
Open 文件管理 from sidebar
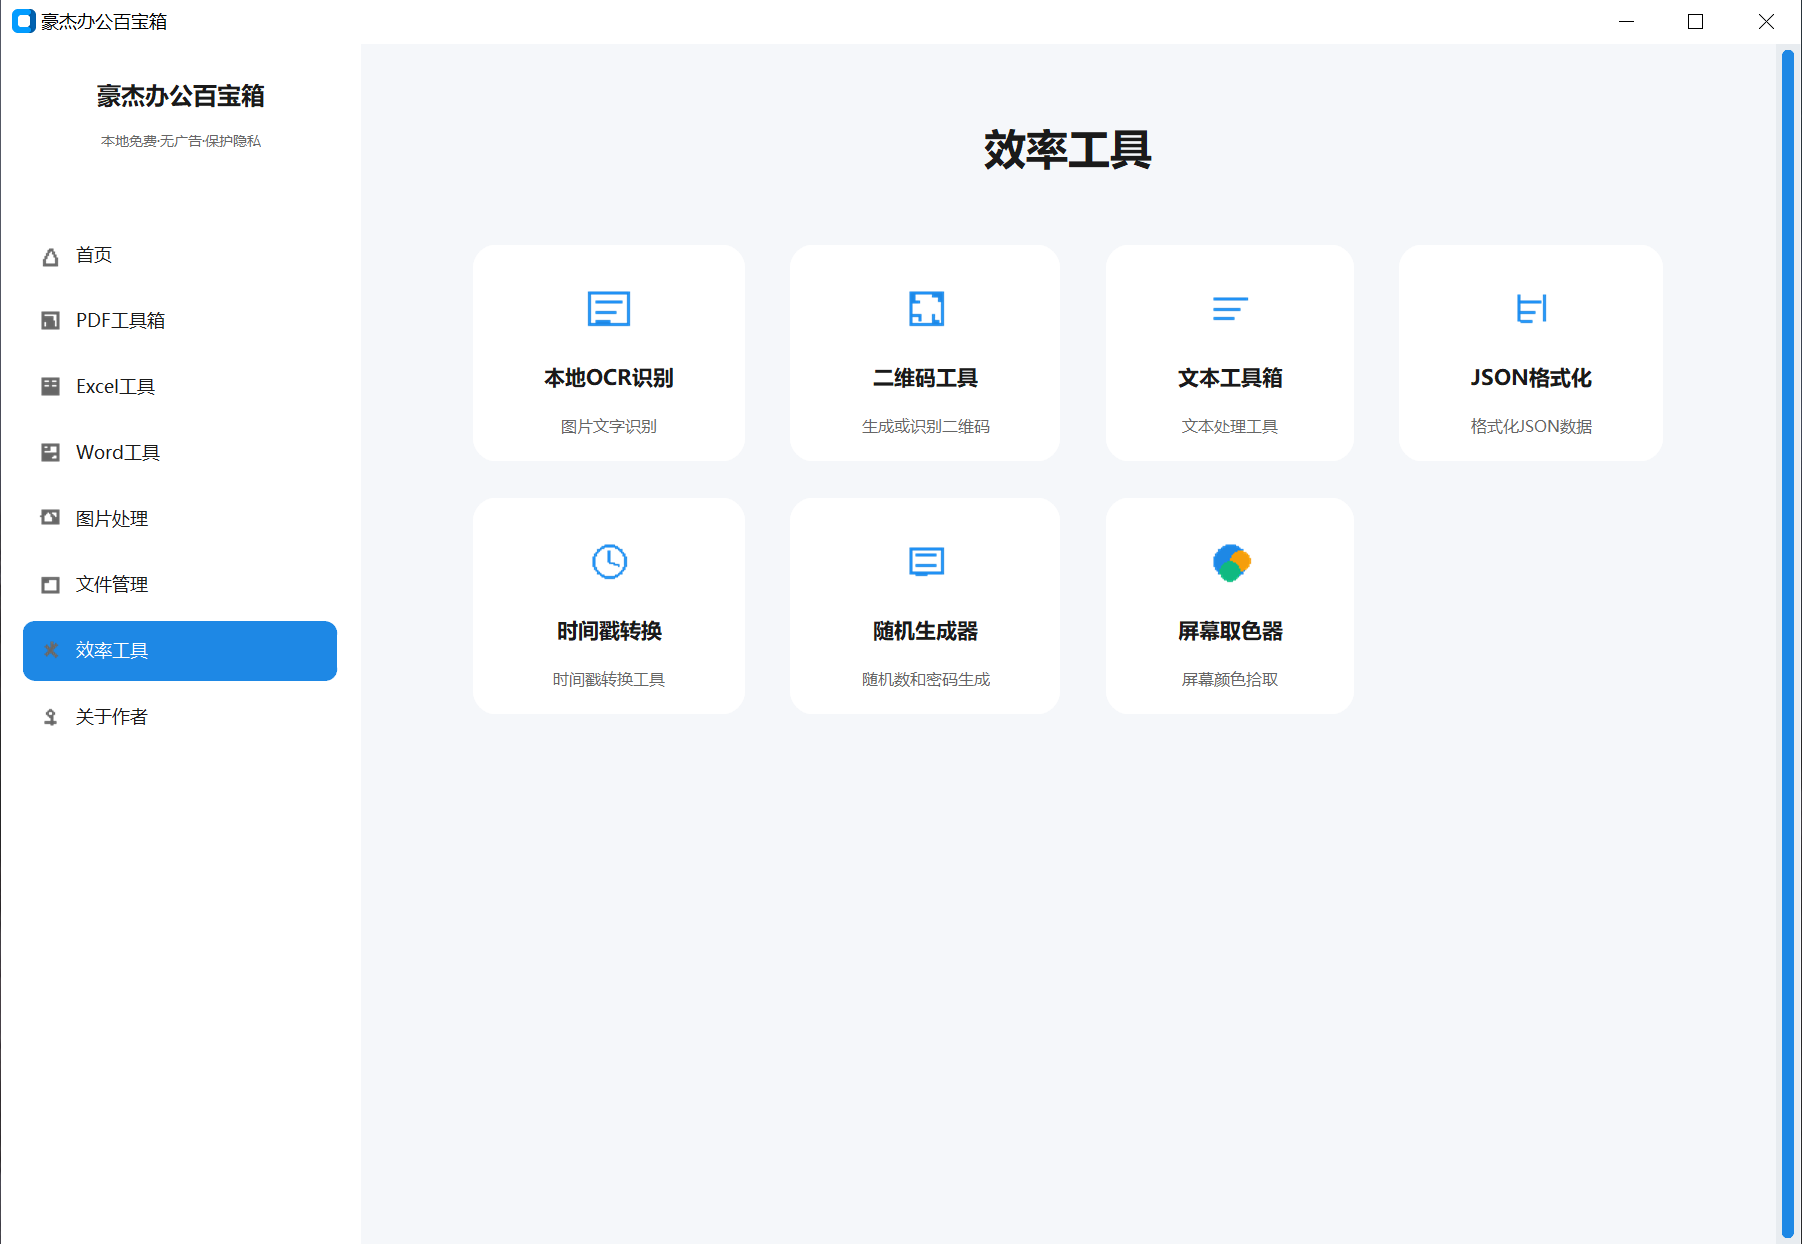coord(180,585)
